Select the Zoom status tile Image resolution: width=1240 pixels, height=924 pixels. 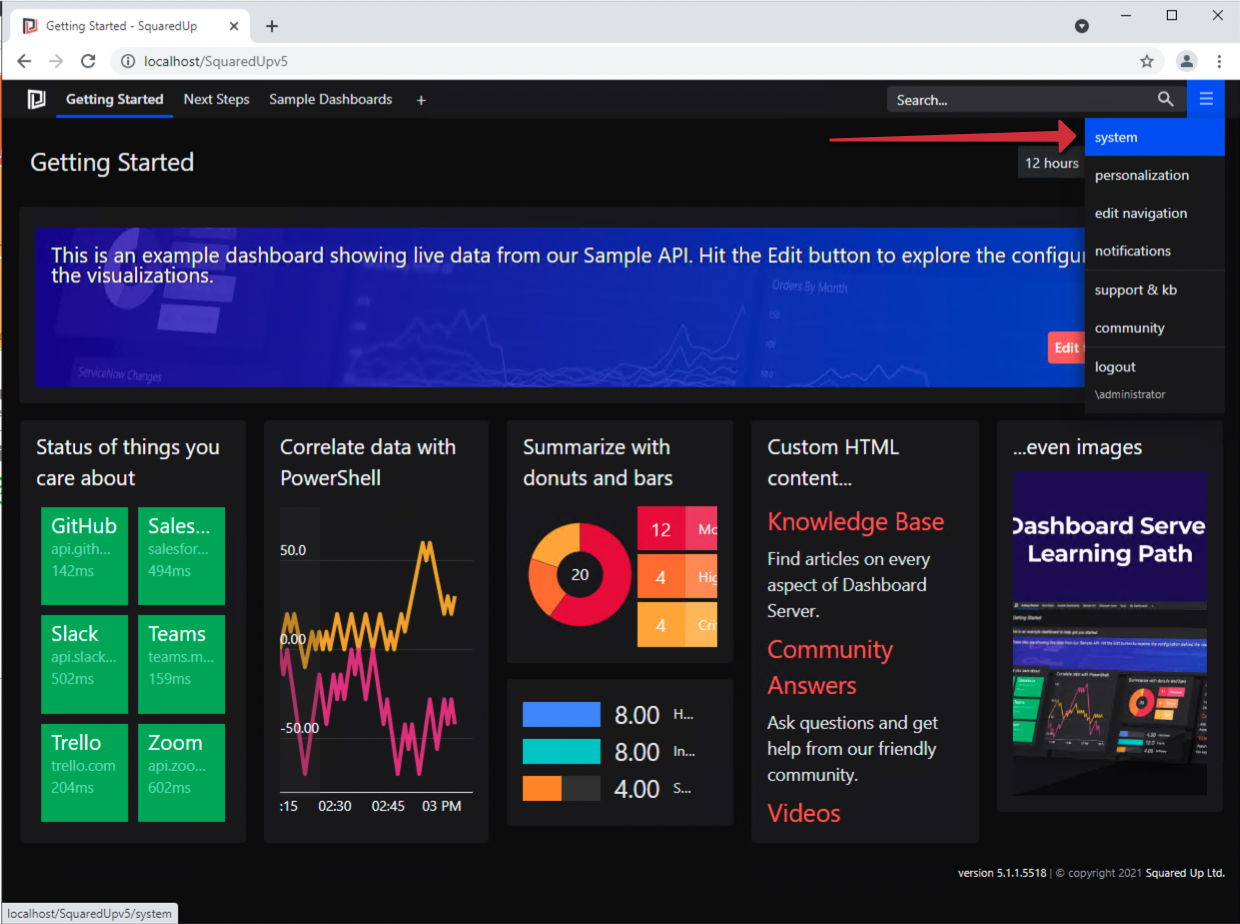[x=181, y=773]
